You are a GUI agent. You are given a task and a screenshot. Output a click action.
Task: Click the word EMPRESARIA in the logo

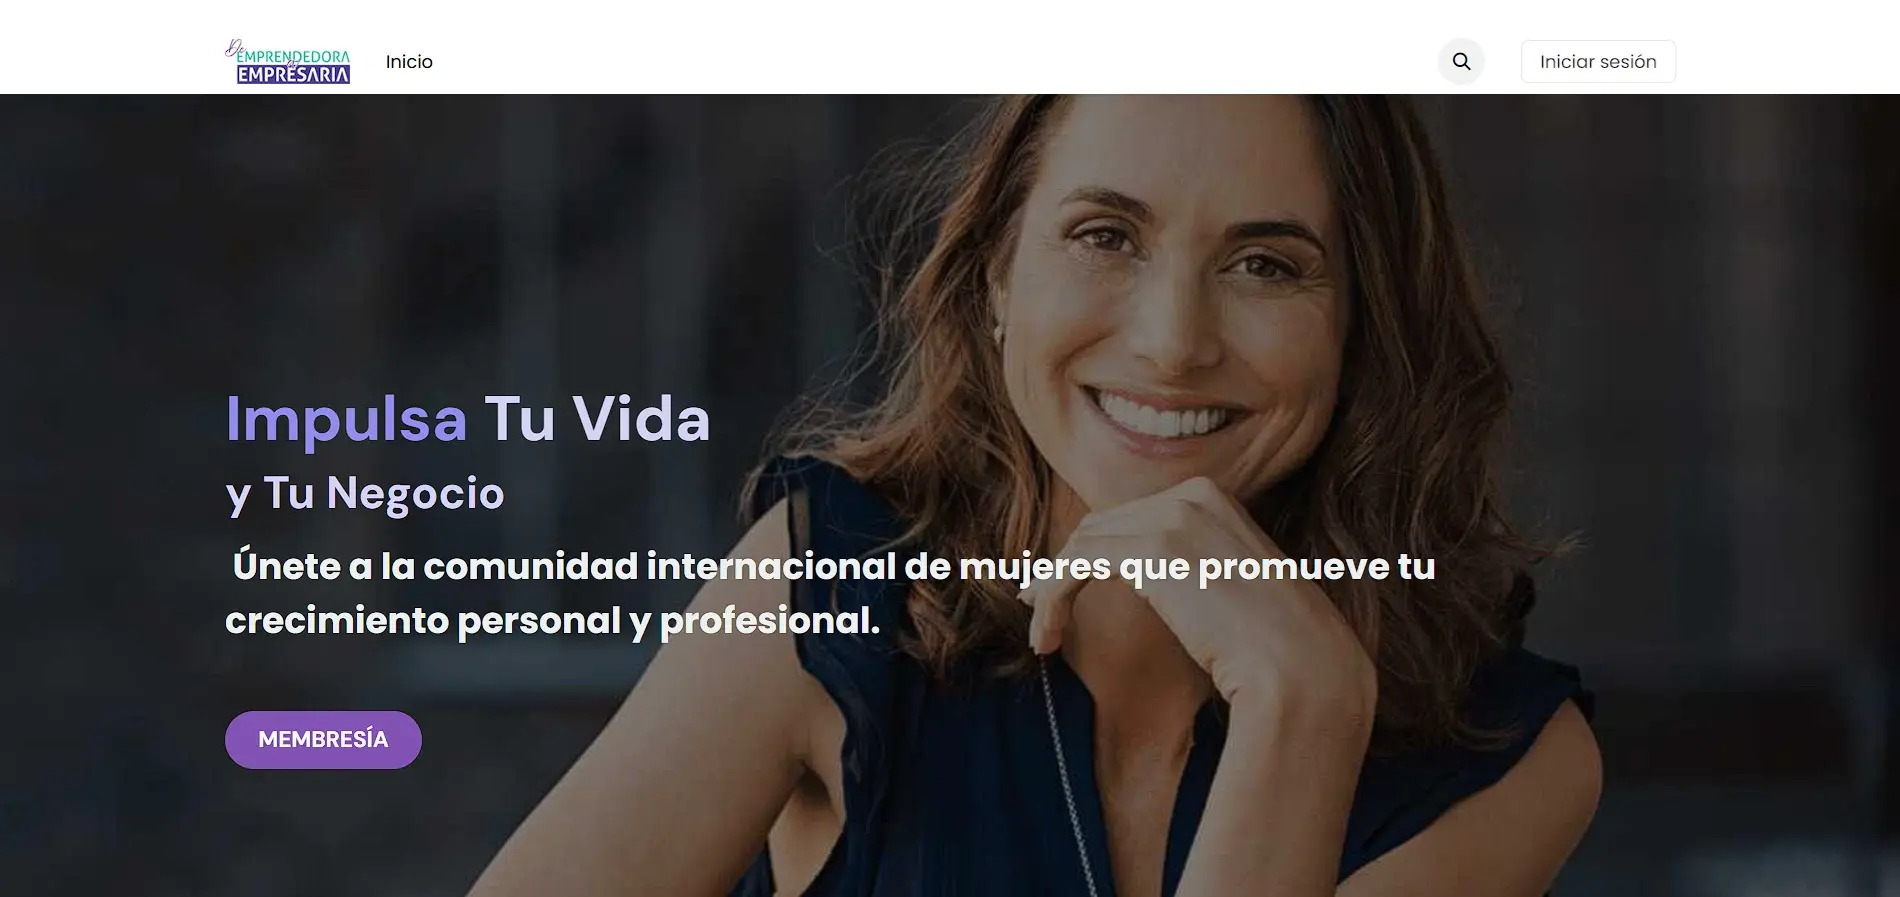(x=293, y=74)
